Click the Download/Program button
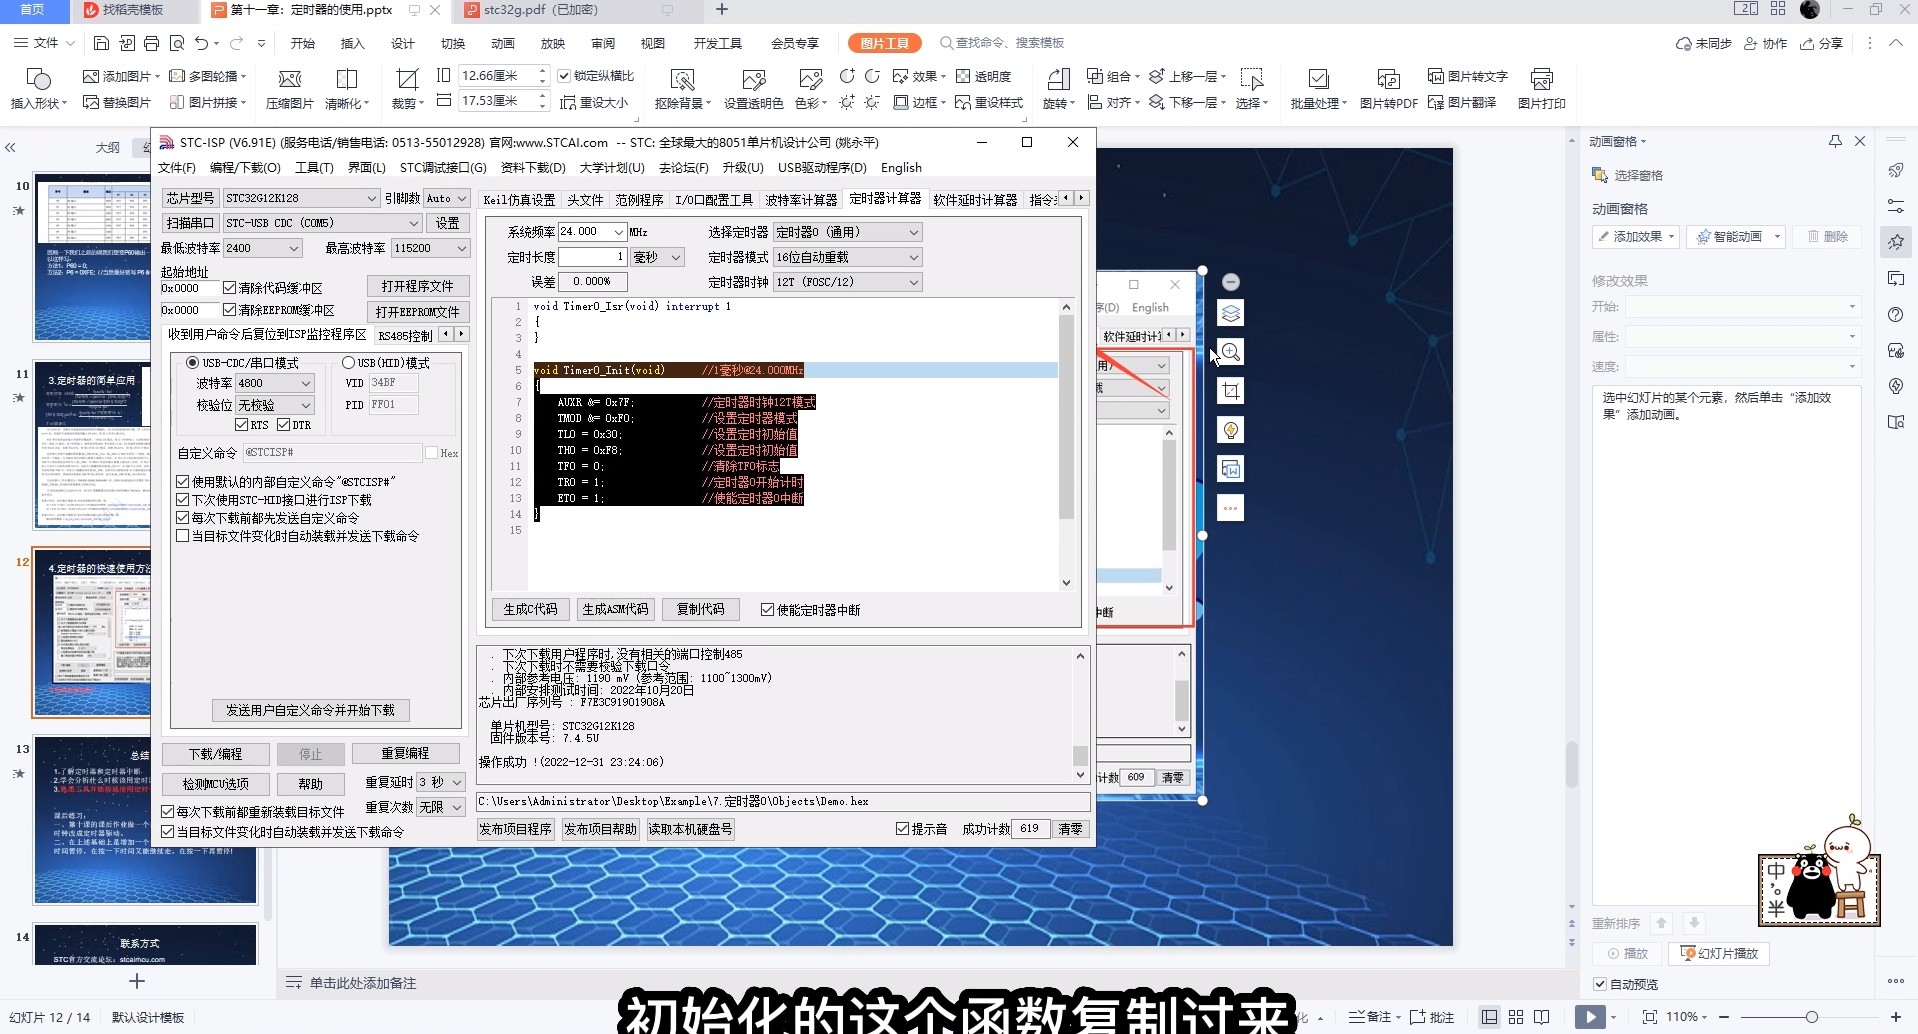This screenshot has height=1034, width=1918. coord(216,754)
